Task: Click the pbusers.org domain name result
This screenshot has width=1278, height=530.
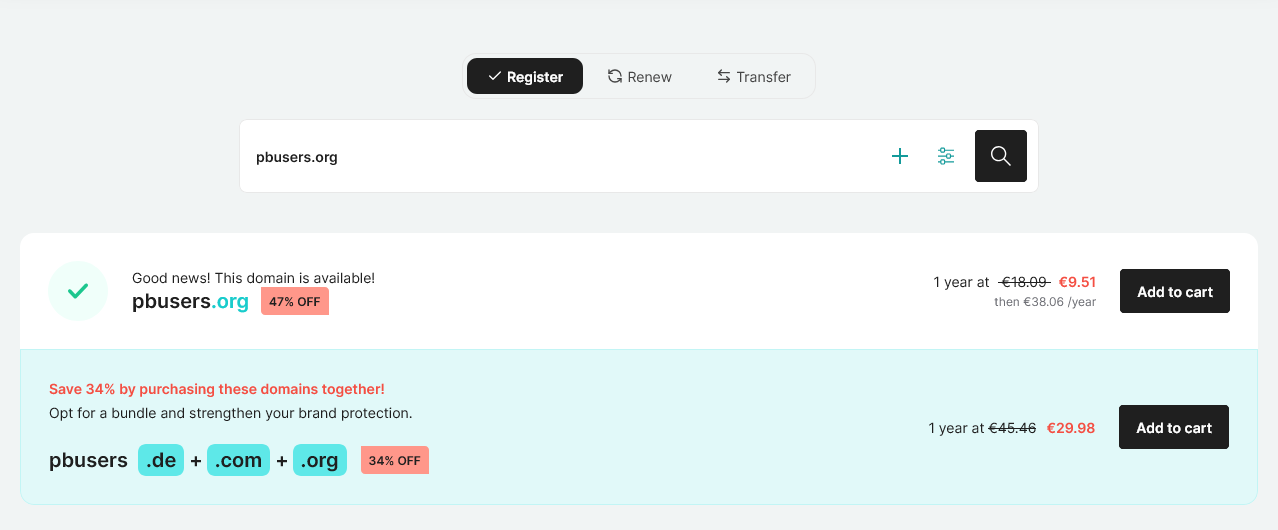Action: pos(190,301)
